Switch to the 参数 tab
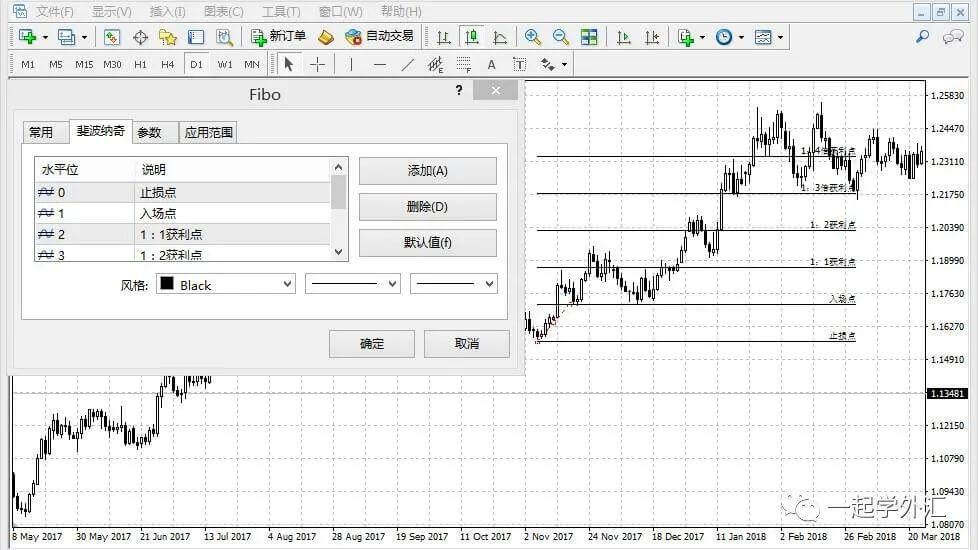This screenshot has width=978, height=550. 149,132
